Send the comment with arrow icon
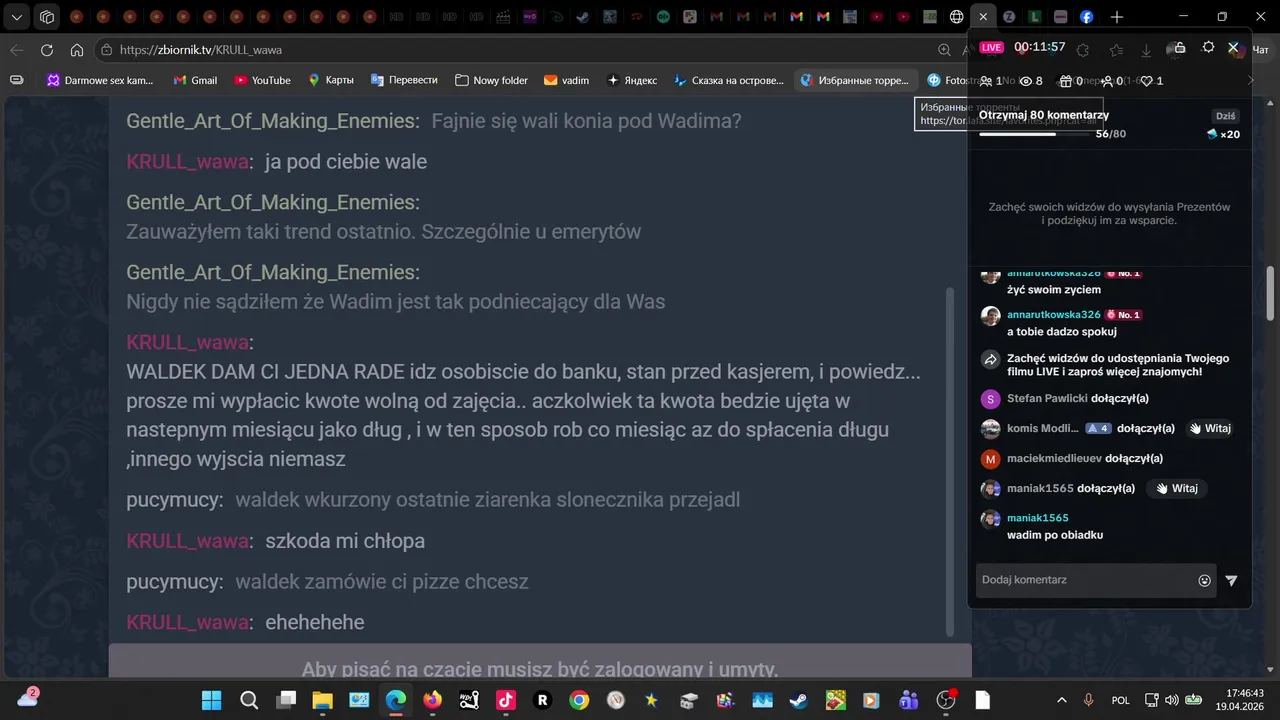Viewport: 1280px width, 720px height. pyautogui.click(x=1231, y=580)
